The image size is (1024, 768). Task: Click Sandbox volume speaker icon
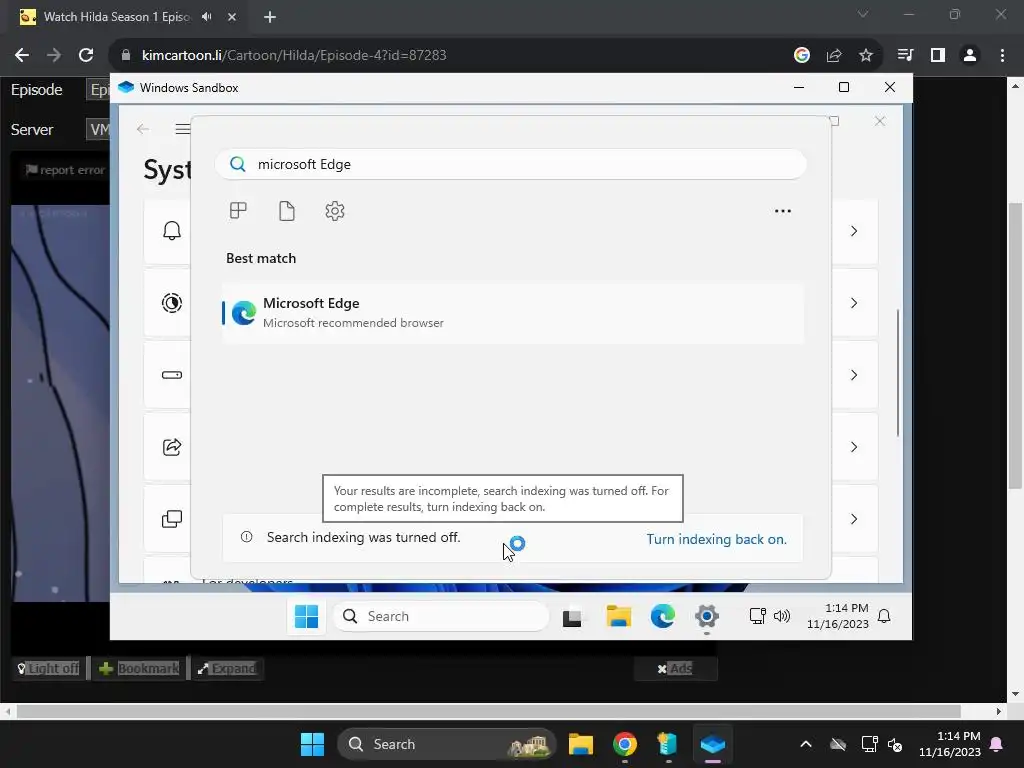click(x=782, y=616)
